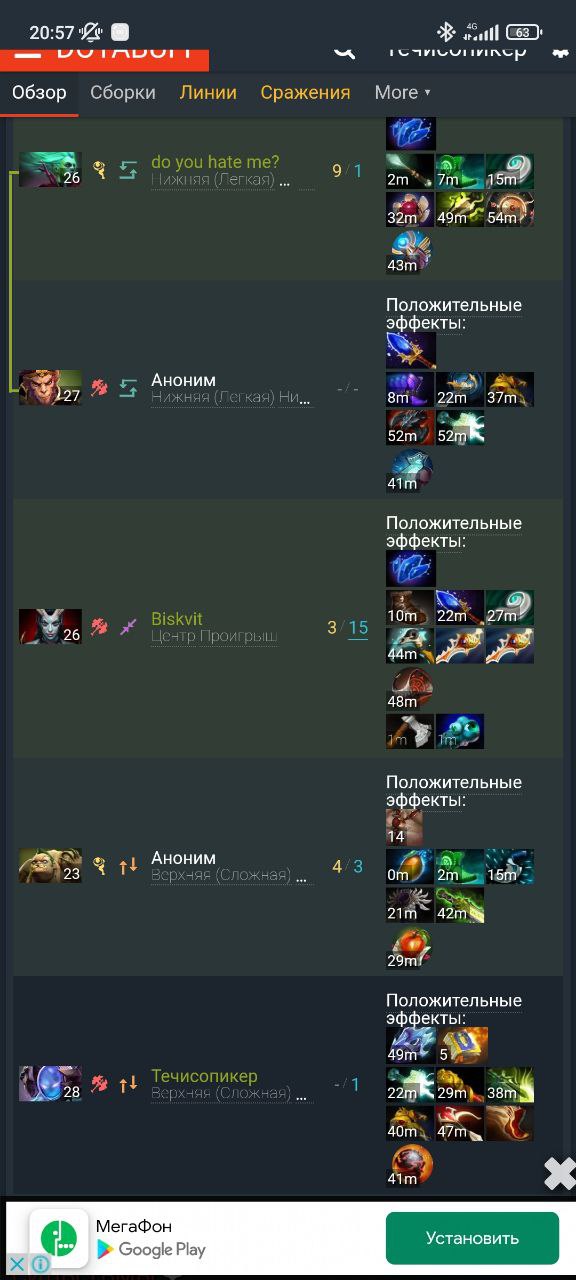Click Biskvit's hero portrait, level 26
Viewport: 576px width, 1280px height.
[50, 627]
